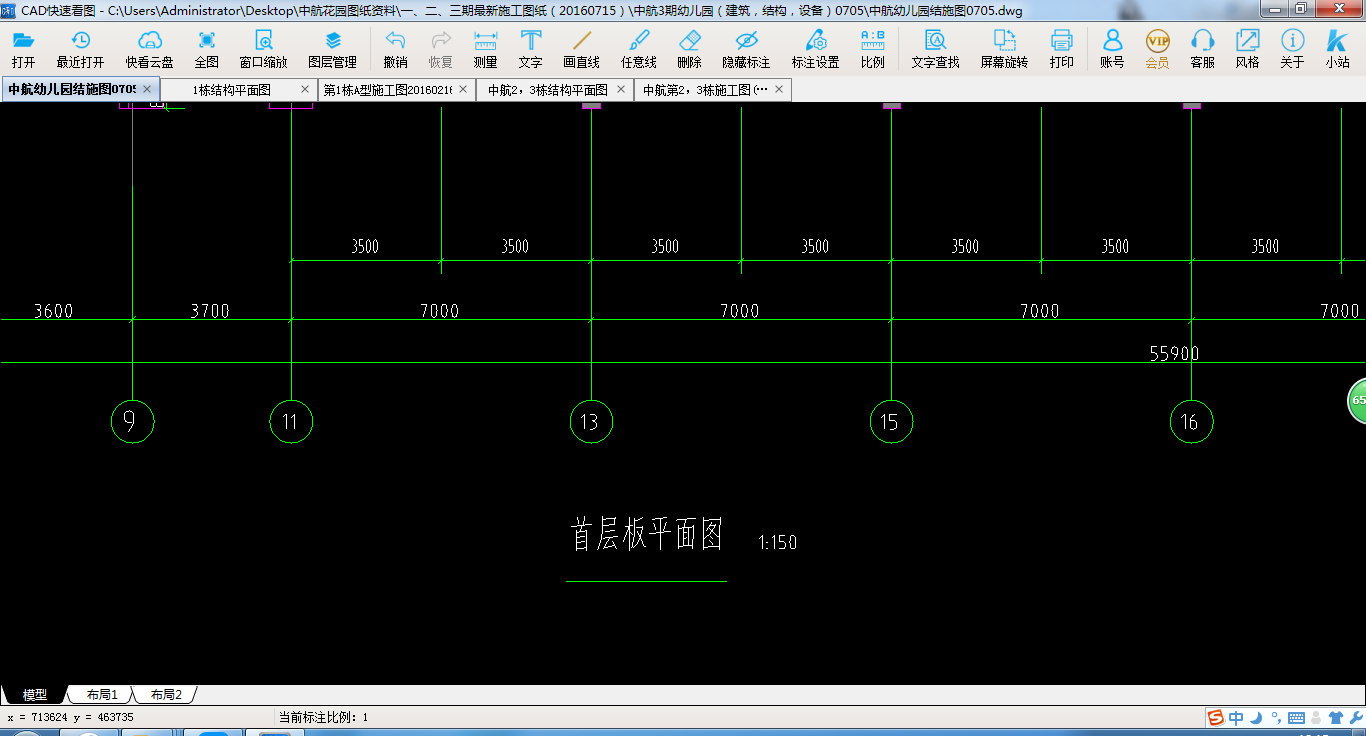Close the 第1栋A型施工图 tab
The height and width of the screenshot is (736, 1366).
(463, 89)
